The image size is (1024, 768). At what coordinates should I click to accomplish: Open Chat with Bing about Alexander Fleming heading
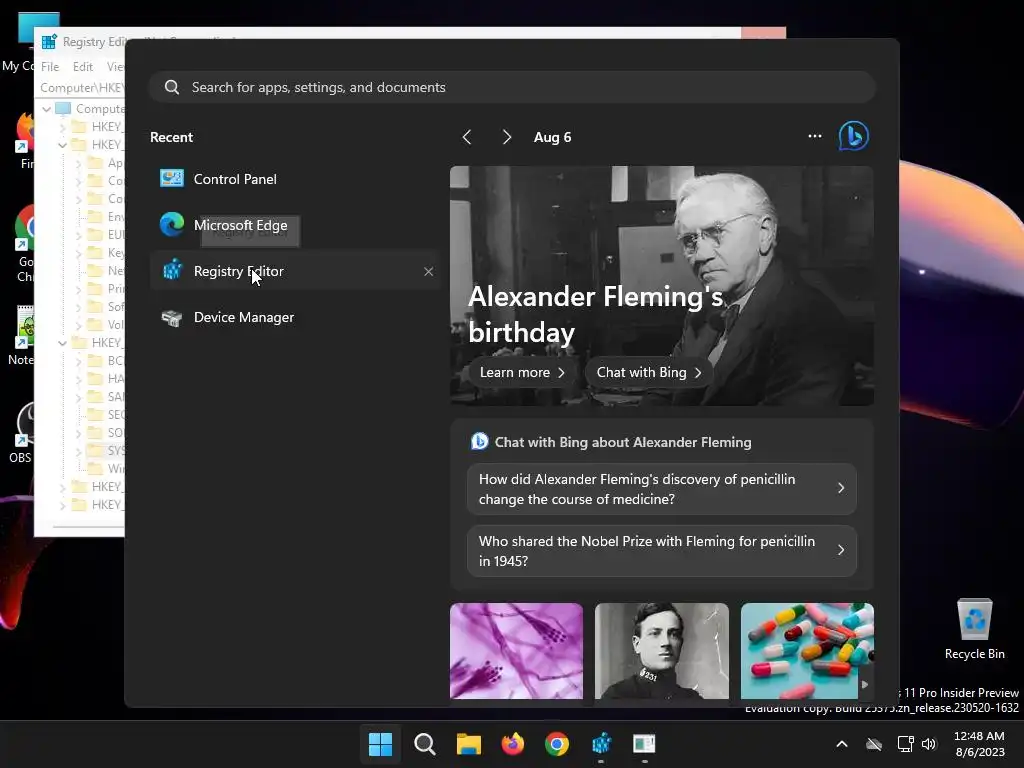coord(623,442)
